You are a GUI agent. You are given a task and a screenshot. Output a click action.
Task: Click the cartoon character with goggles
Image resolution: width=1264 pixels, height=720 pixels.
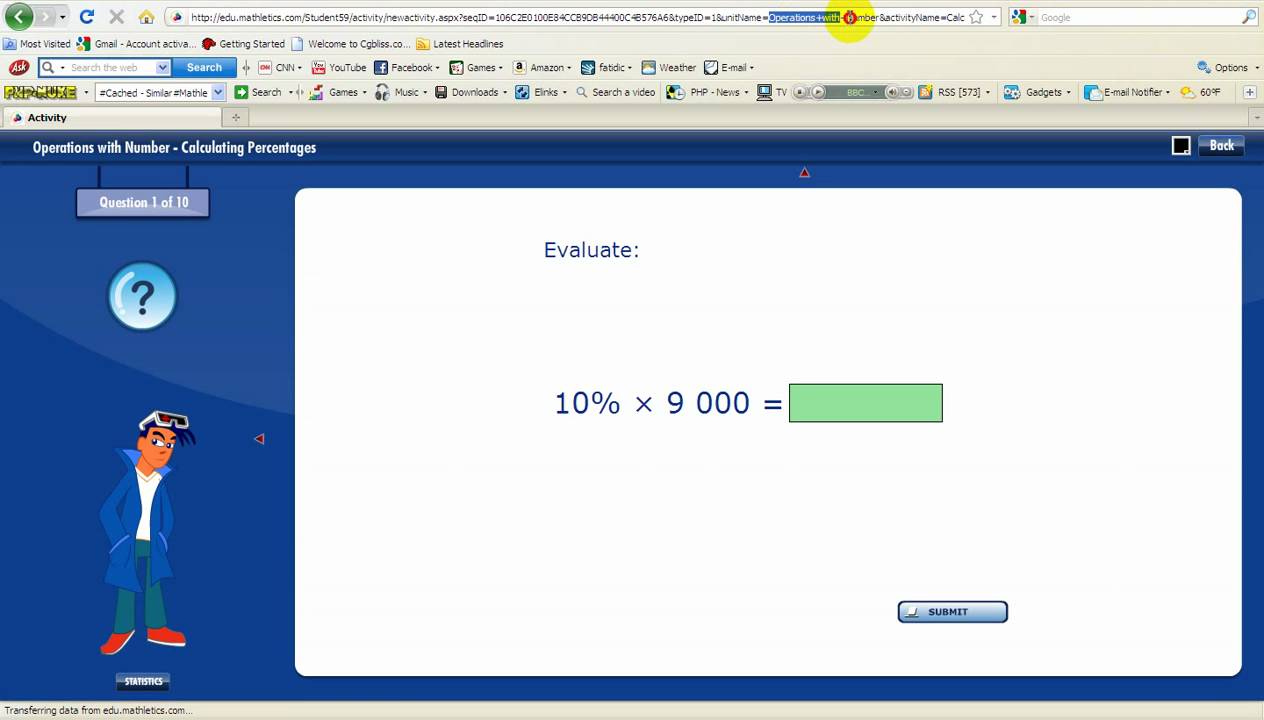(x=146, y=533)
